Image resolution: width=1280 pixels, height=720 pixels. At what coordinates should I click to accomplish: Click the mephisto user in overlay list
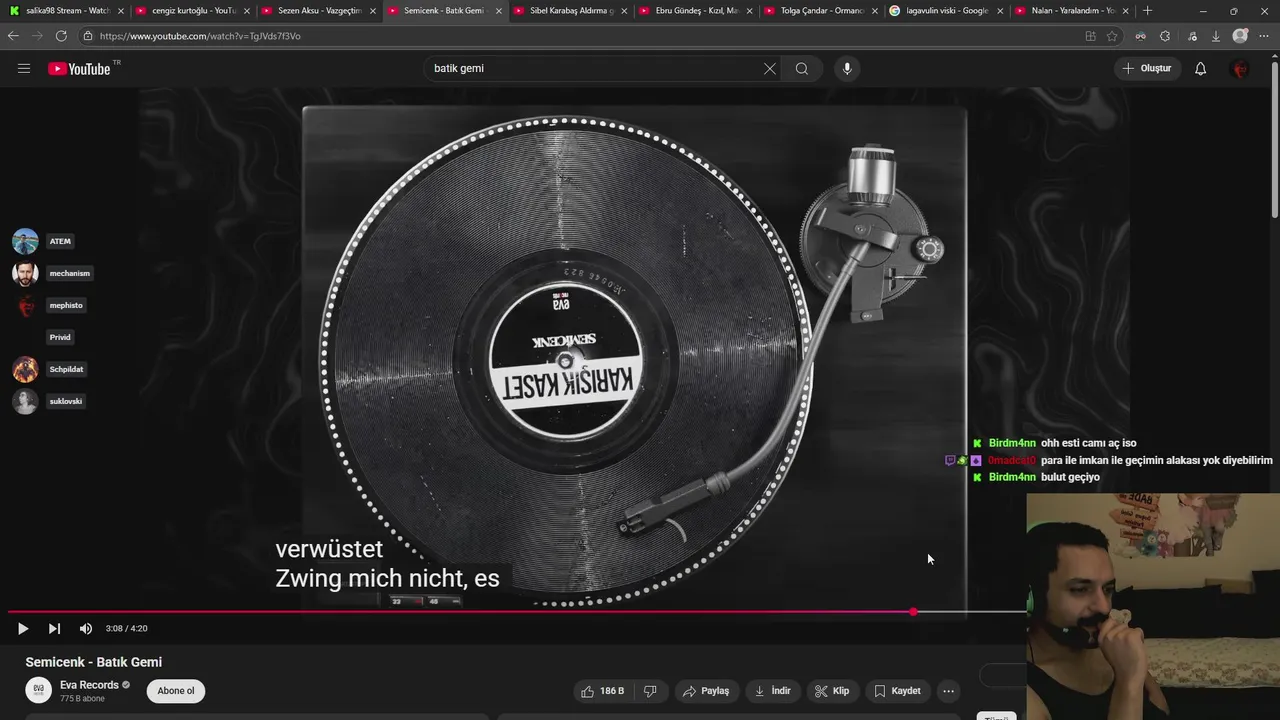(49, 305)
